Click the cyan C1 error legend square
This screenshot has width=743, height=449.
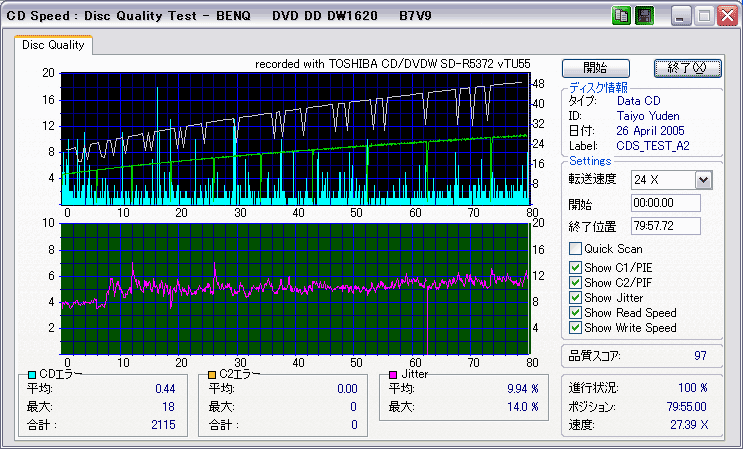[x=32, y=374]
